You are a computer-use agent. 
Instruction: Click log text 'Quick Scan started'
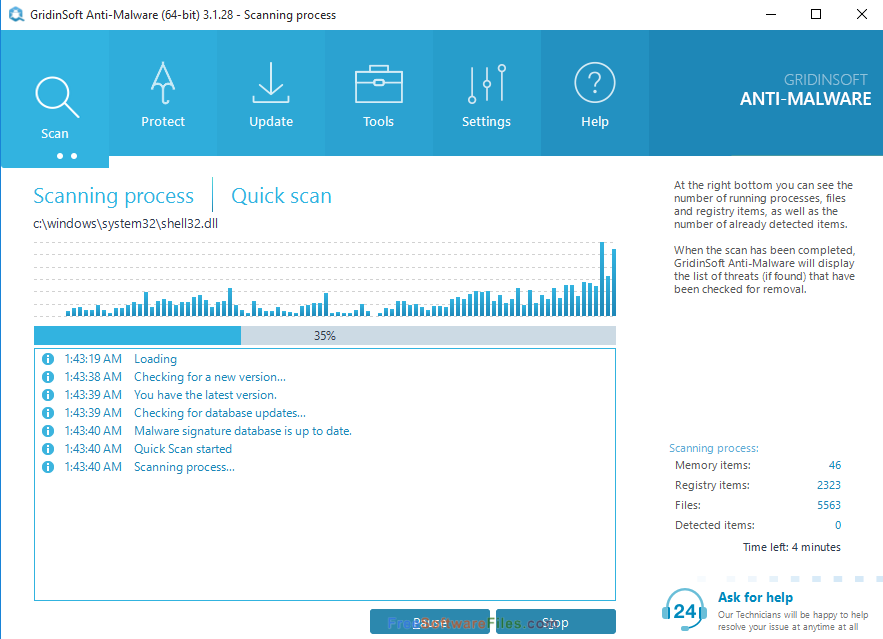(x=183, y=449)
